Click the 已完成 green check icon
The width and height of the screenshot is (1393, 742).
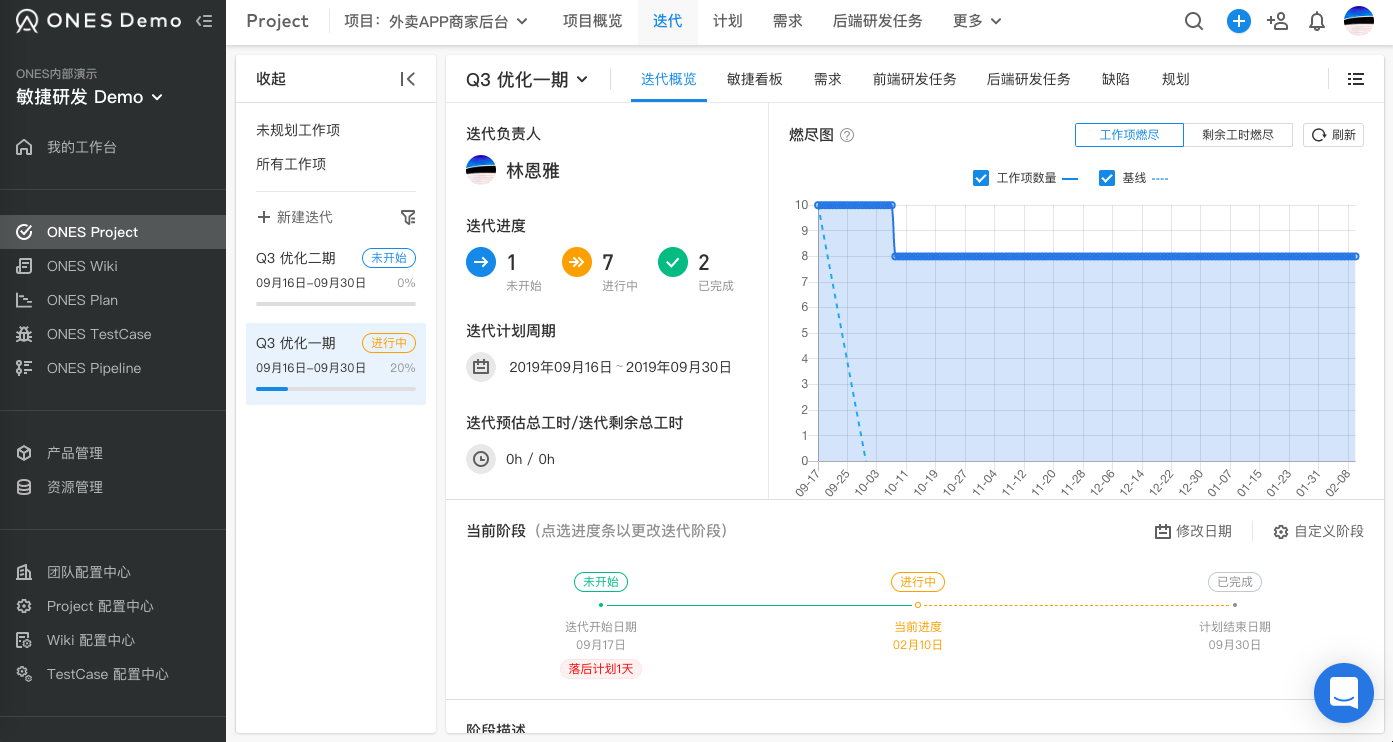pos(673,262)
